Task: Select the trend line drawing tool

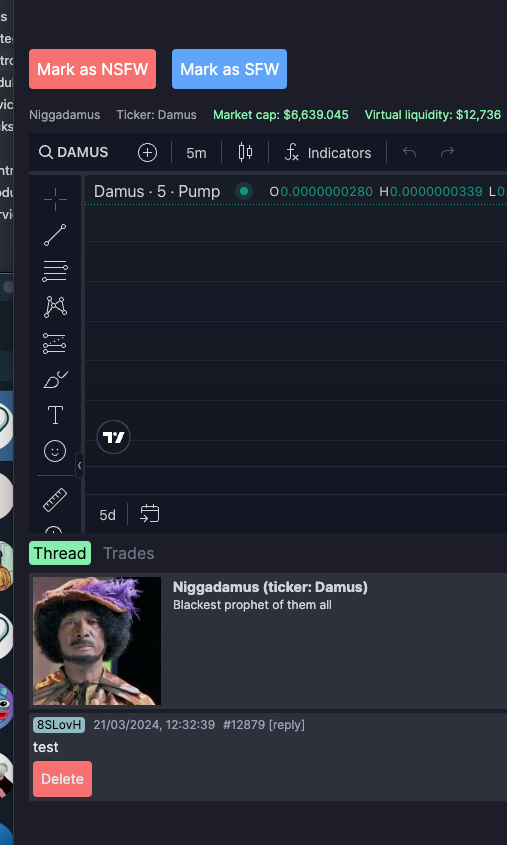Action: (55, 236)
